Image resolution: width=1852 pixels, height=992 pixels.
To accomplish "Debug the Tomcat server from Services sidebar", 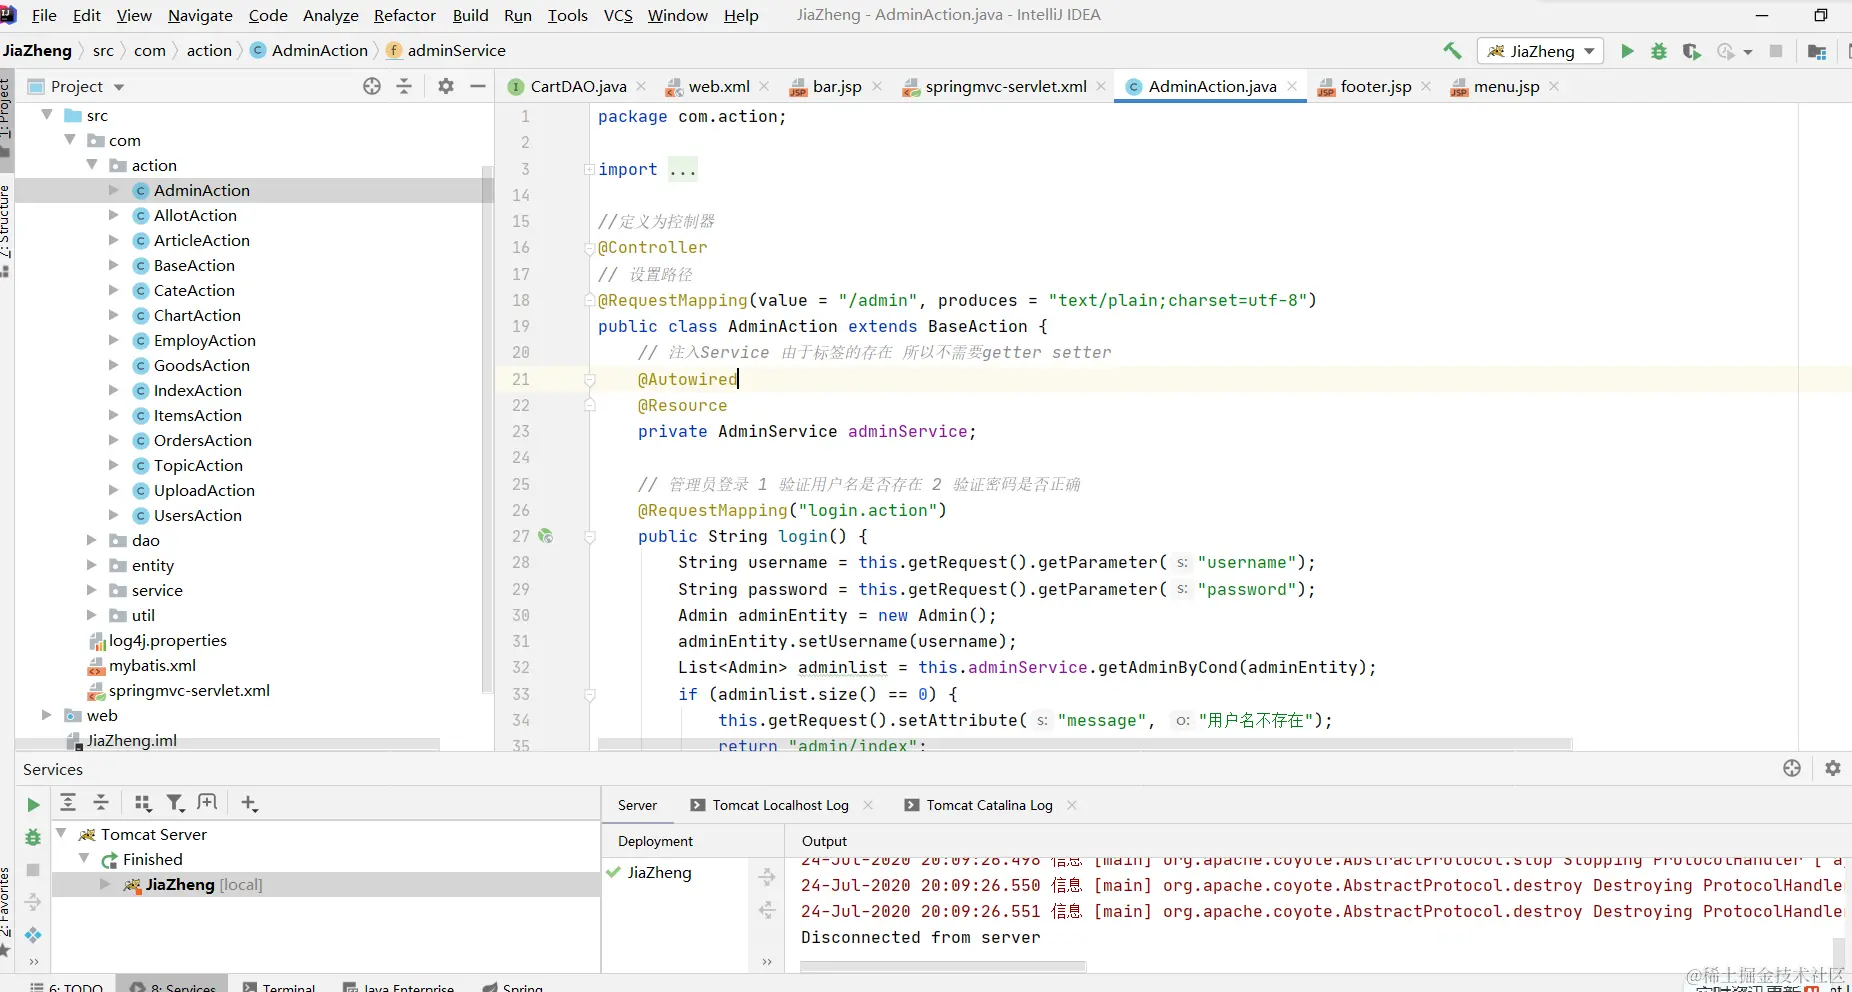I will click(x=33, y=837).
